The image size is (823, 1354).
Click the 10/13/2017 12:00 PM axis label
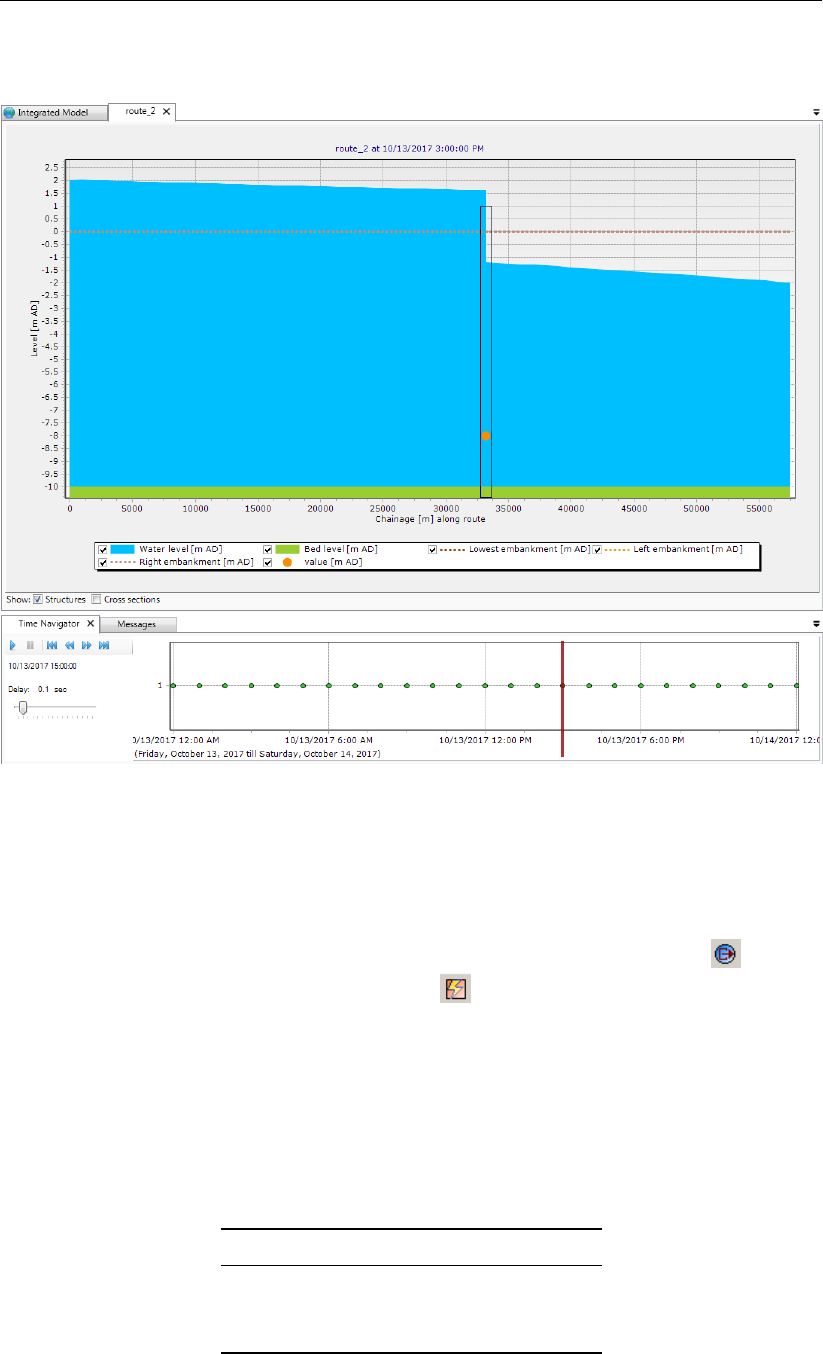point(484,741)
